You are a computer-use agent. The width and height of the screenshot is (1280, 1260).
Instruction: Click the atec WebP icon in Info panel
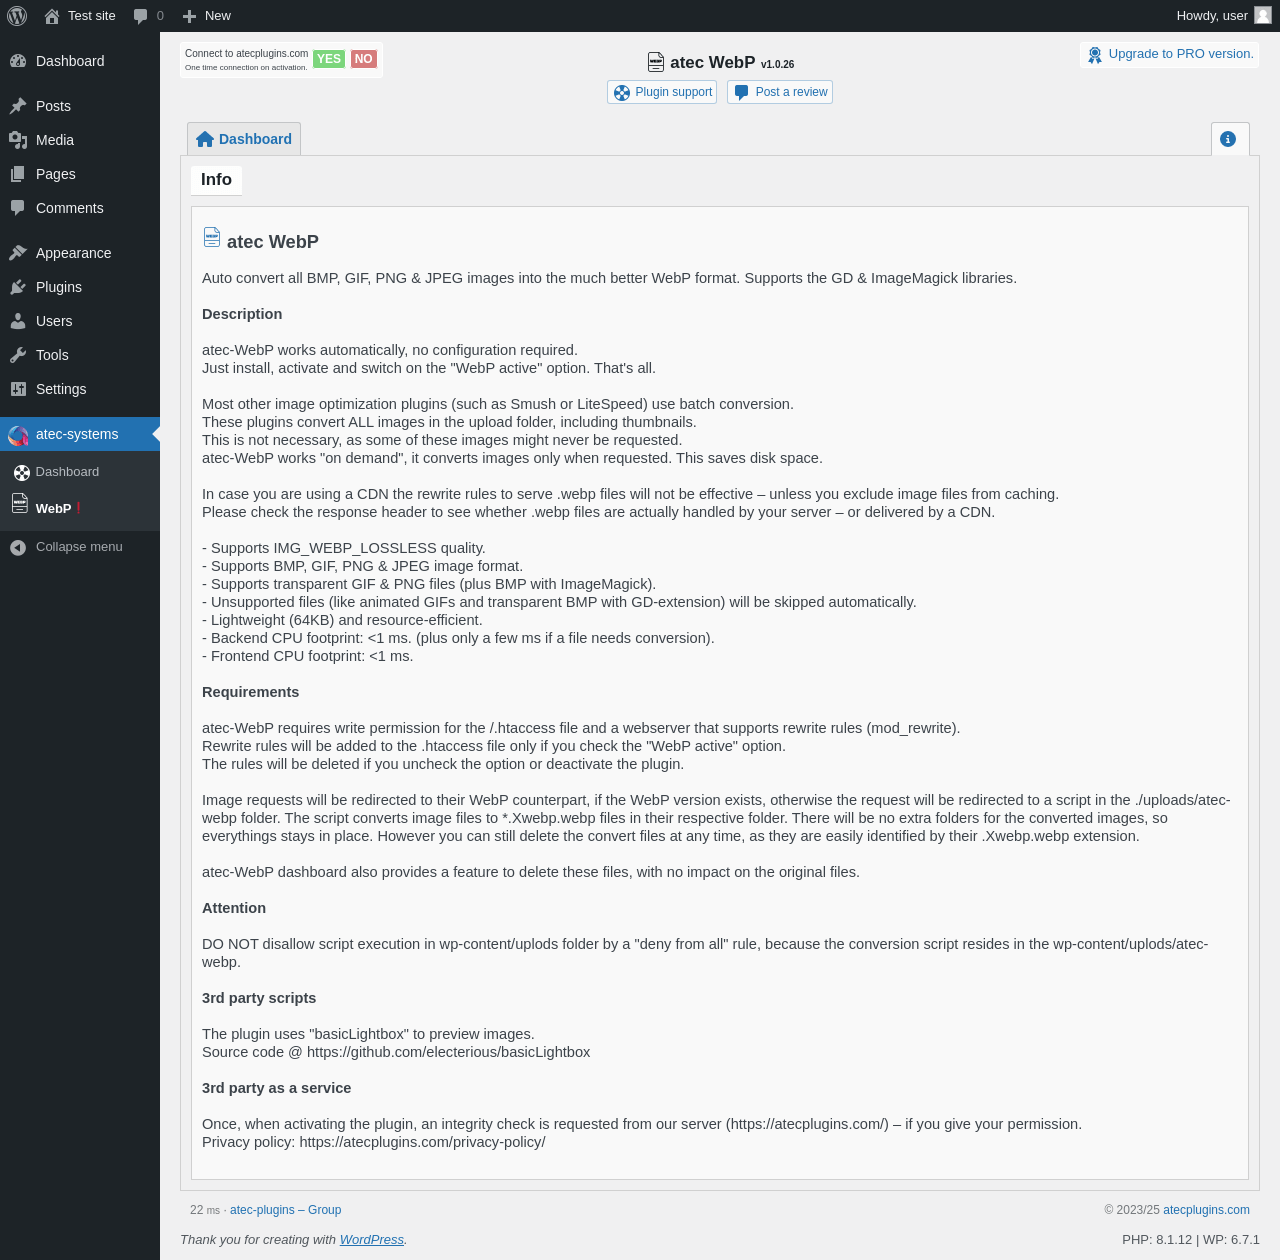(212, 237)
